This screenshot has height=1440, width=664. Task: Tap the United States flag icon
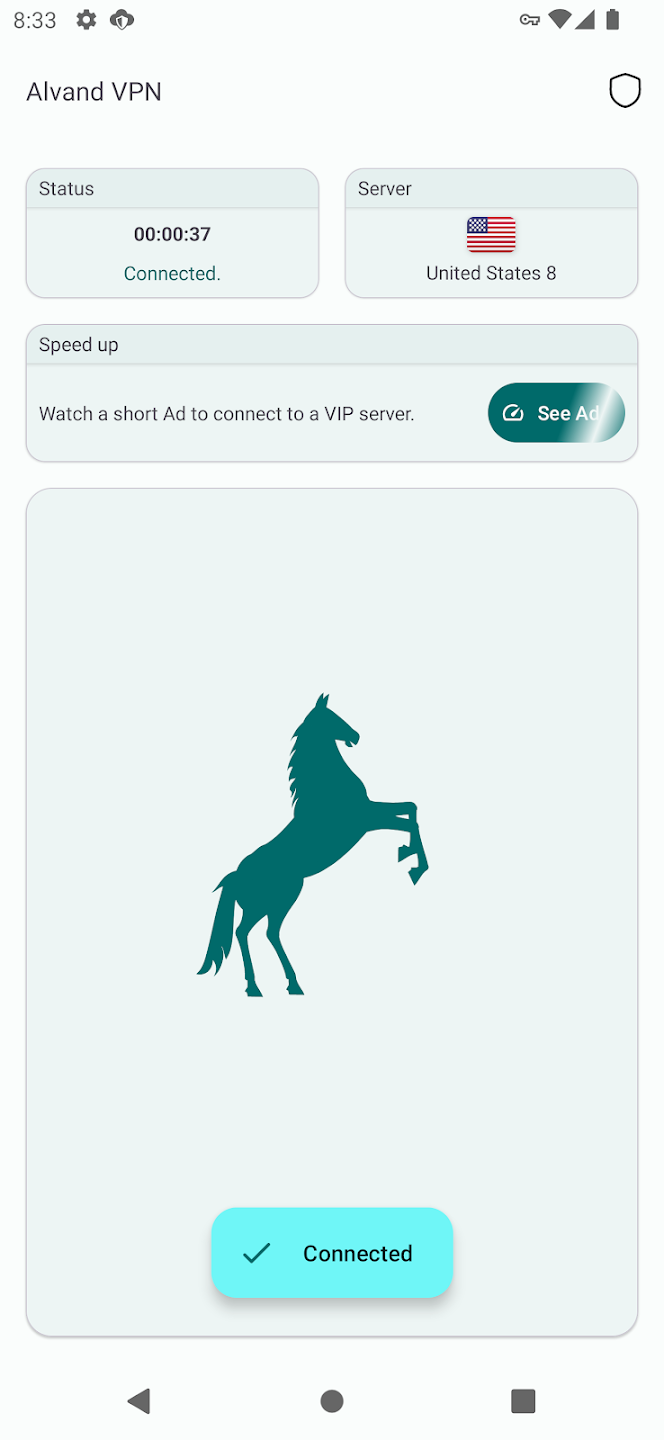[x=491, y=235]
